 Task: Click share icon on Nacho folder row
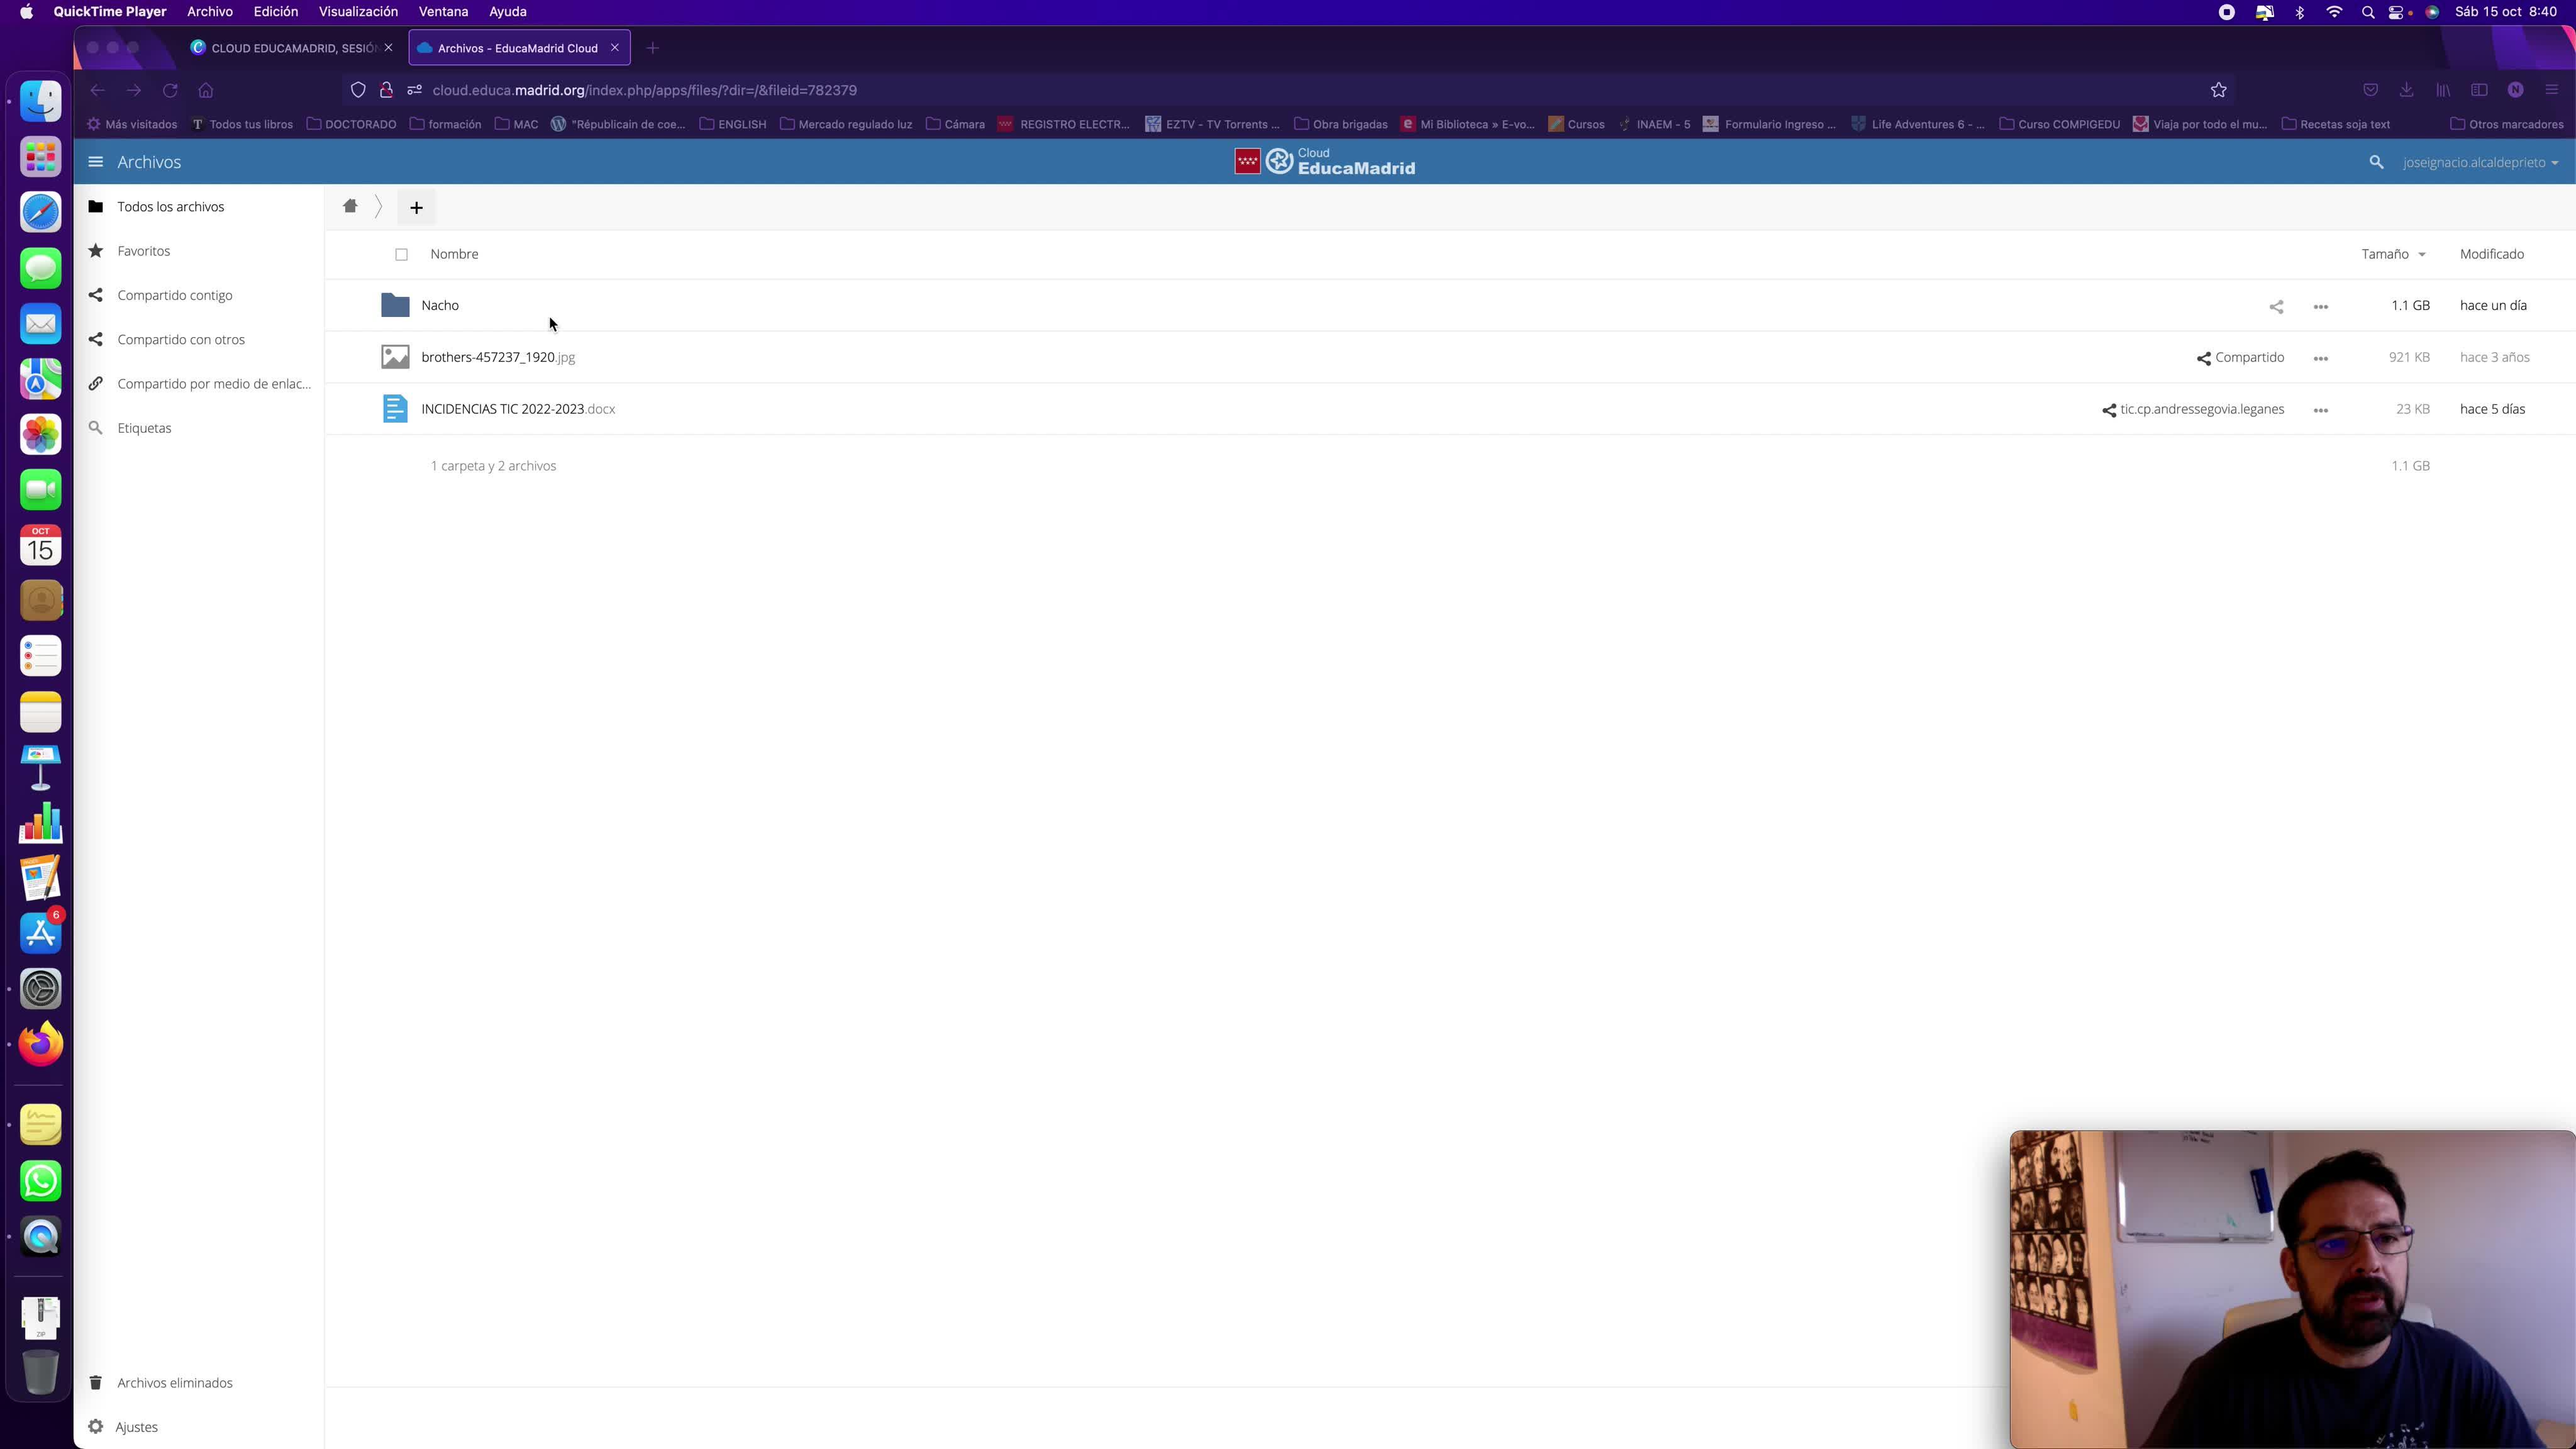[x=2276, y=307]
